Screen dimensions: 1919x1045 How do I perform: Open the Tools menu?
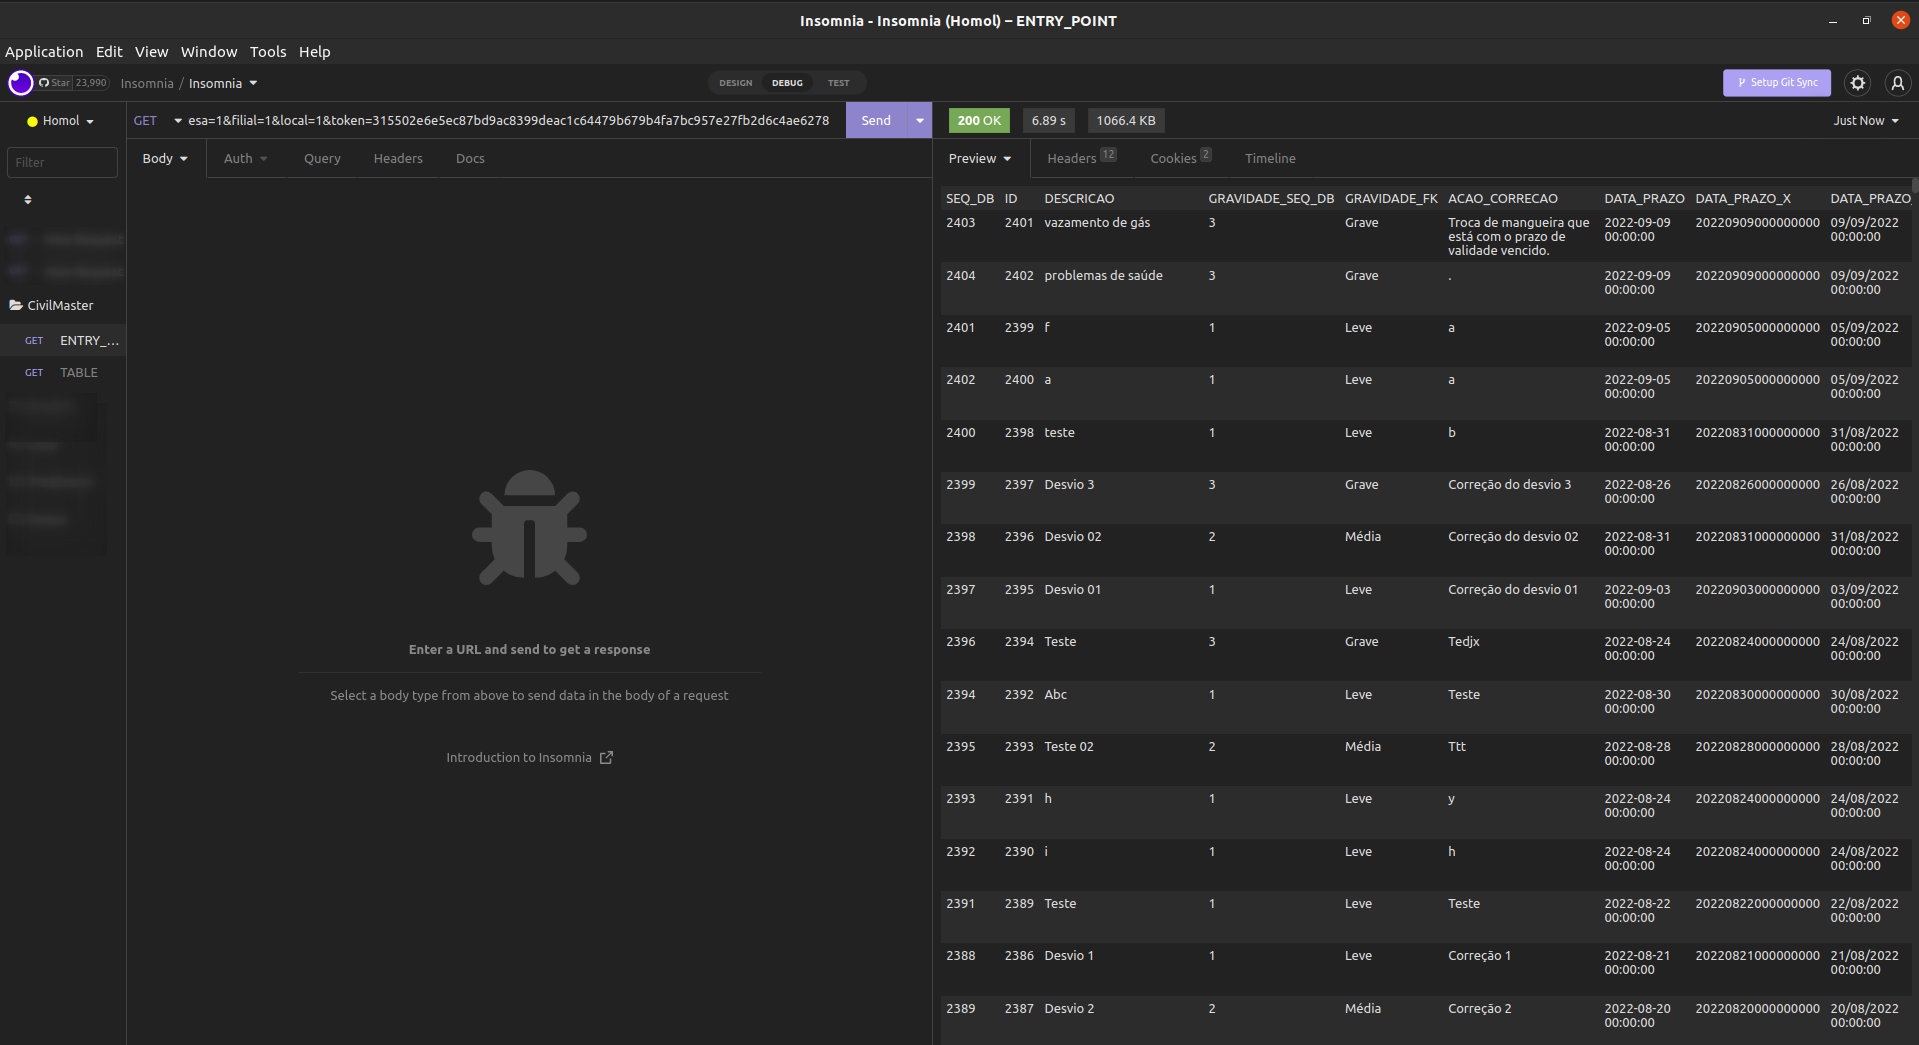[x=267, y=52]
